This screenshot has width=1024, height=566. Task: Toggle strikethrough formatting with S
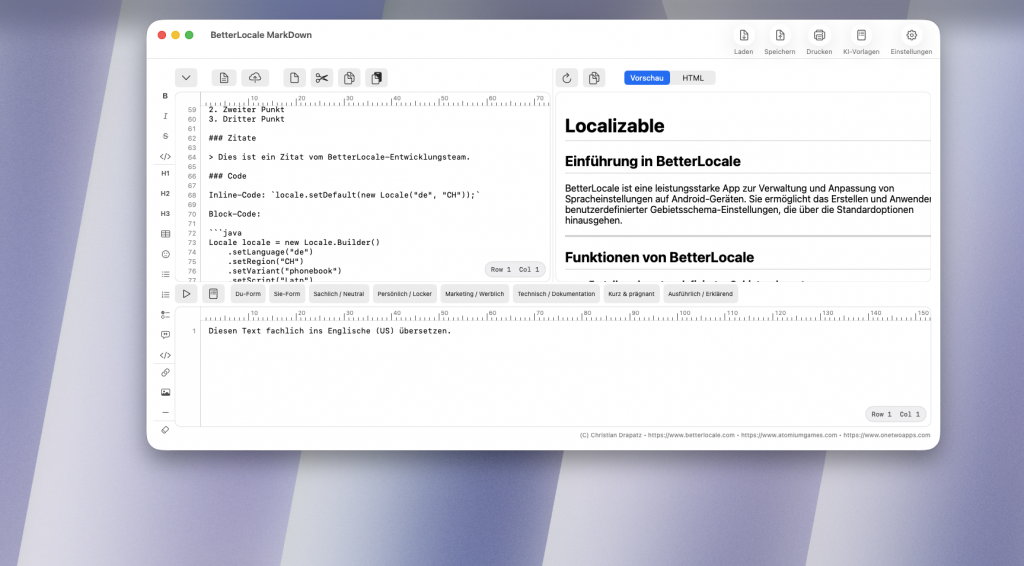[165, 136]
